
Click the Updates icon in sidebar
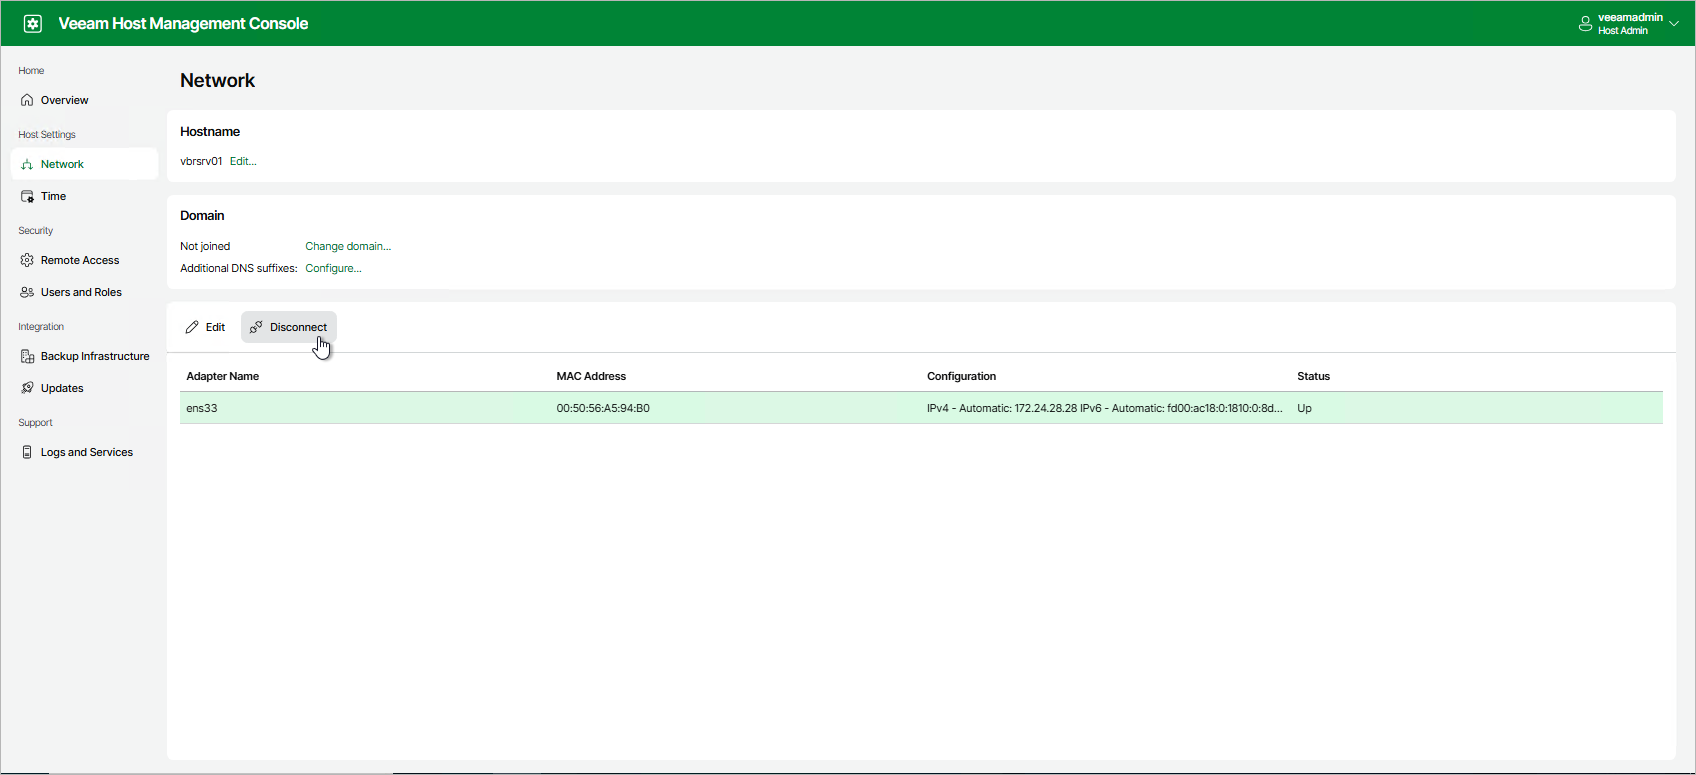[27, 388]
